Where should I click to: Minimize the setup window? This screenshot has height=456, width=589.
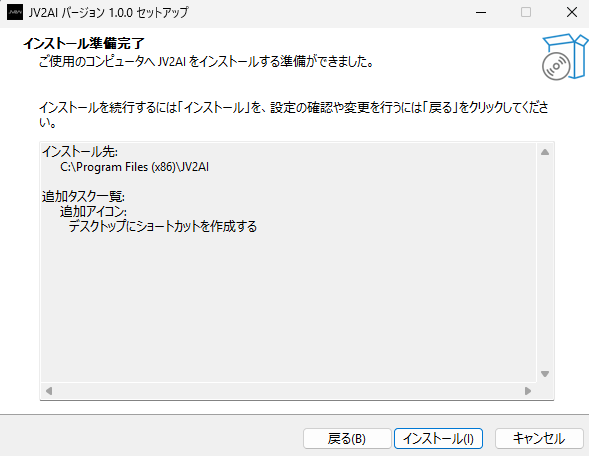point(481,12)
